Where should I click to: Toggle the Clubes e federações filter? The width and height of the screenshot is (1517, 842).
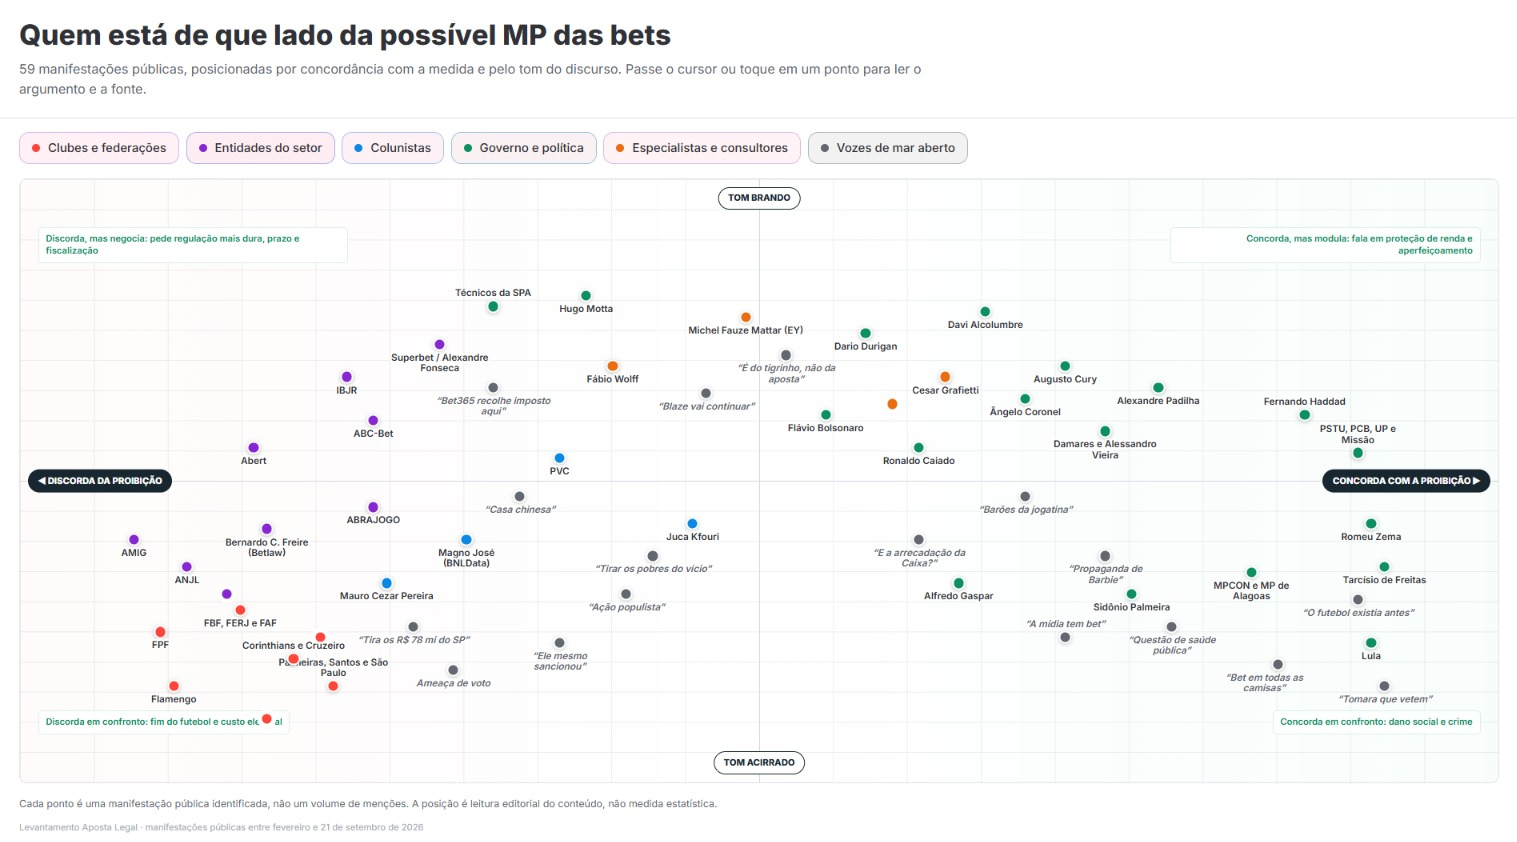(x=99, y=148)
